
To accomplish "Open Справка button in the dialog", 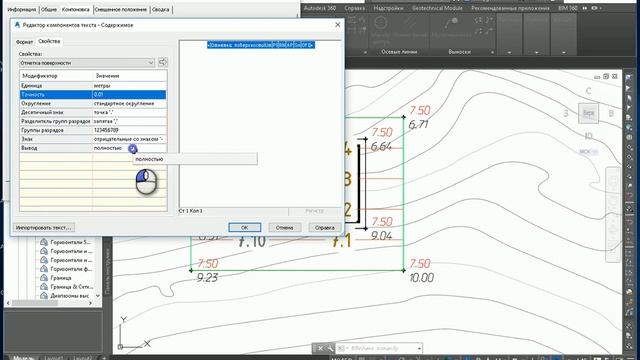I will (324, 228).
